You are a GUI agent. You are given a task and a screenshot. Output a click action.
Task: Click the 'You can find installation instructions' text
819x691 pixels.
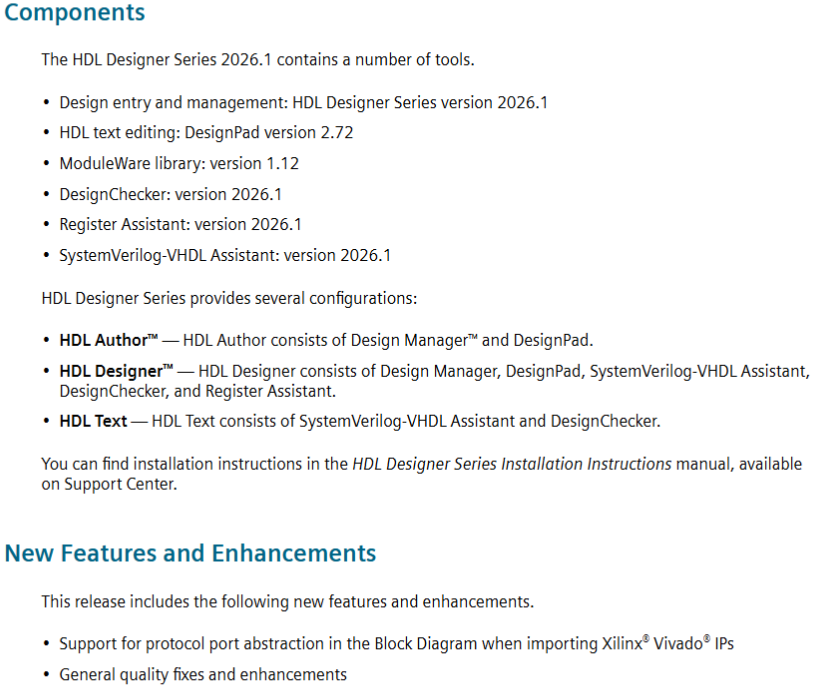pyautogui.click(x=195, y=464)
